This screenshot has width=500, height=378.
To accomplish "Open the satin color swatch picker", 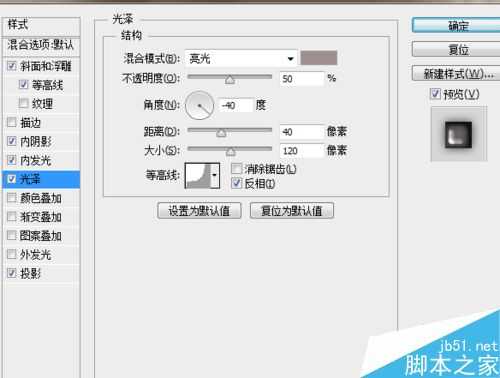I will (x=319, y=58).
